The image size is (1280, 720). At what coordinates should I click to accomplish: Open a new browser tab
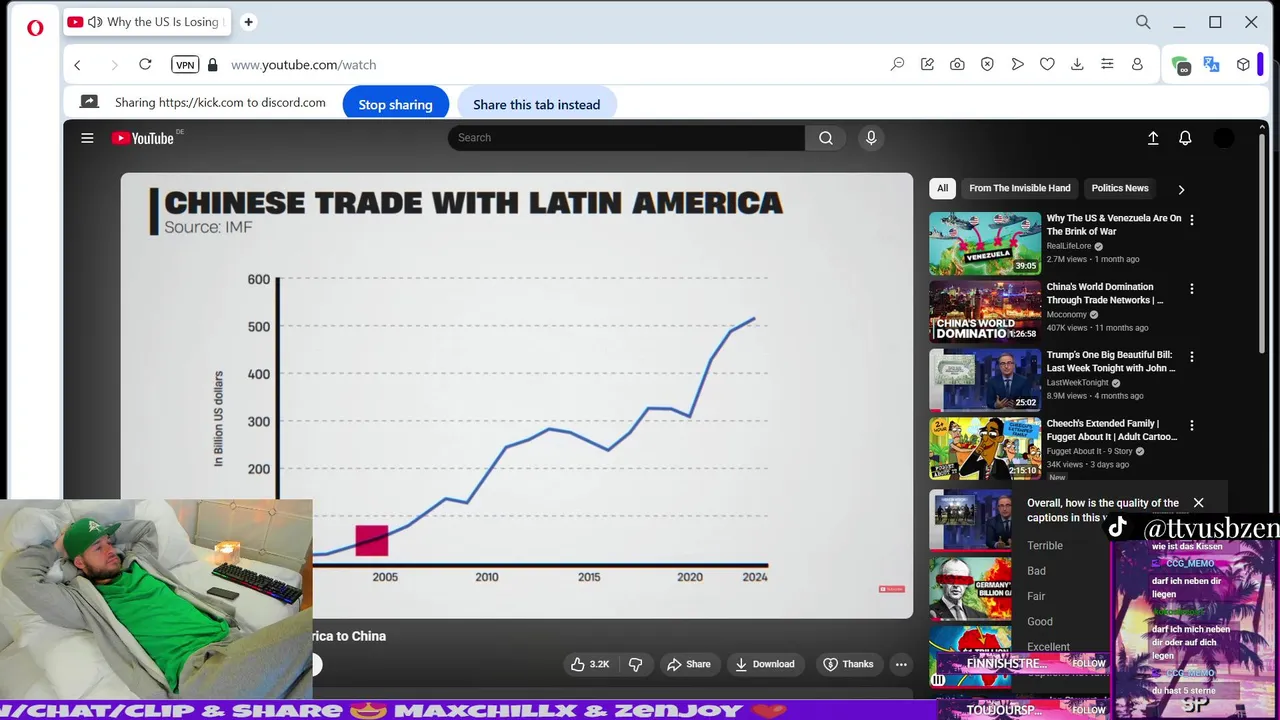[x=248, y=22]
